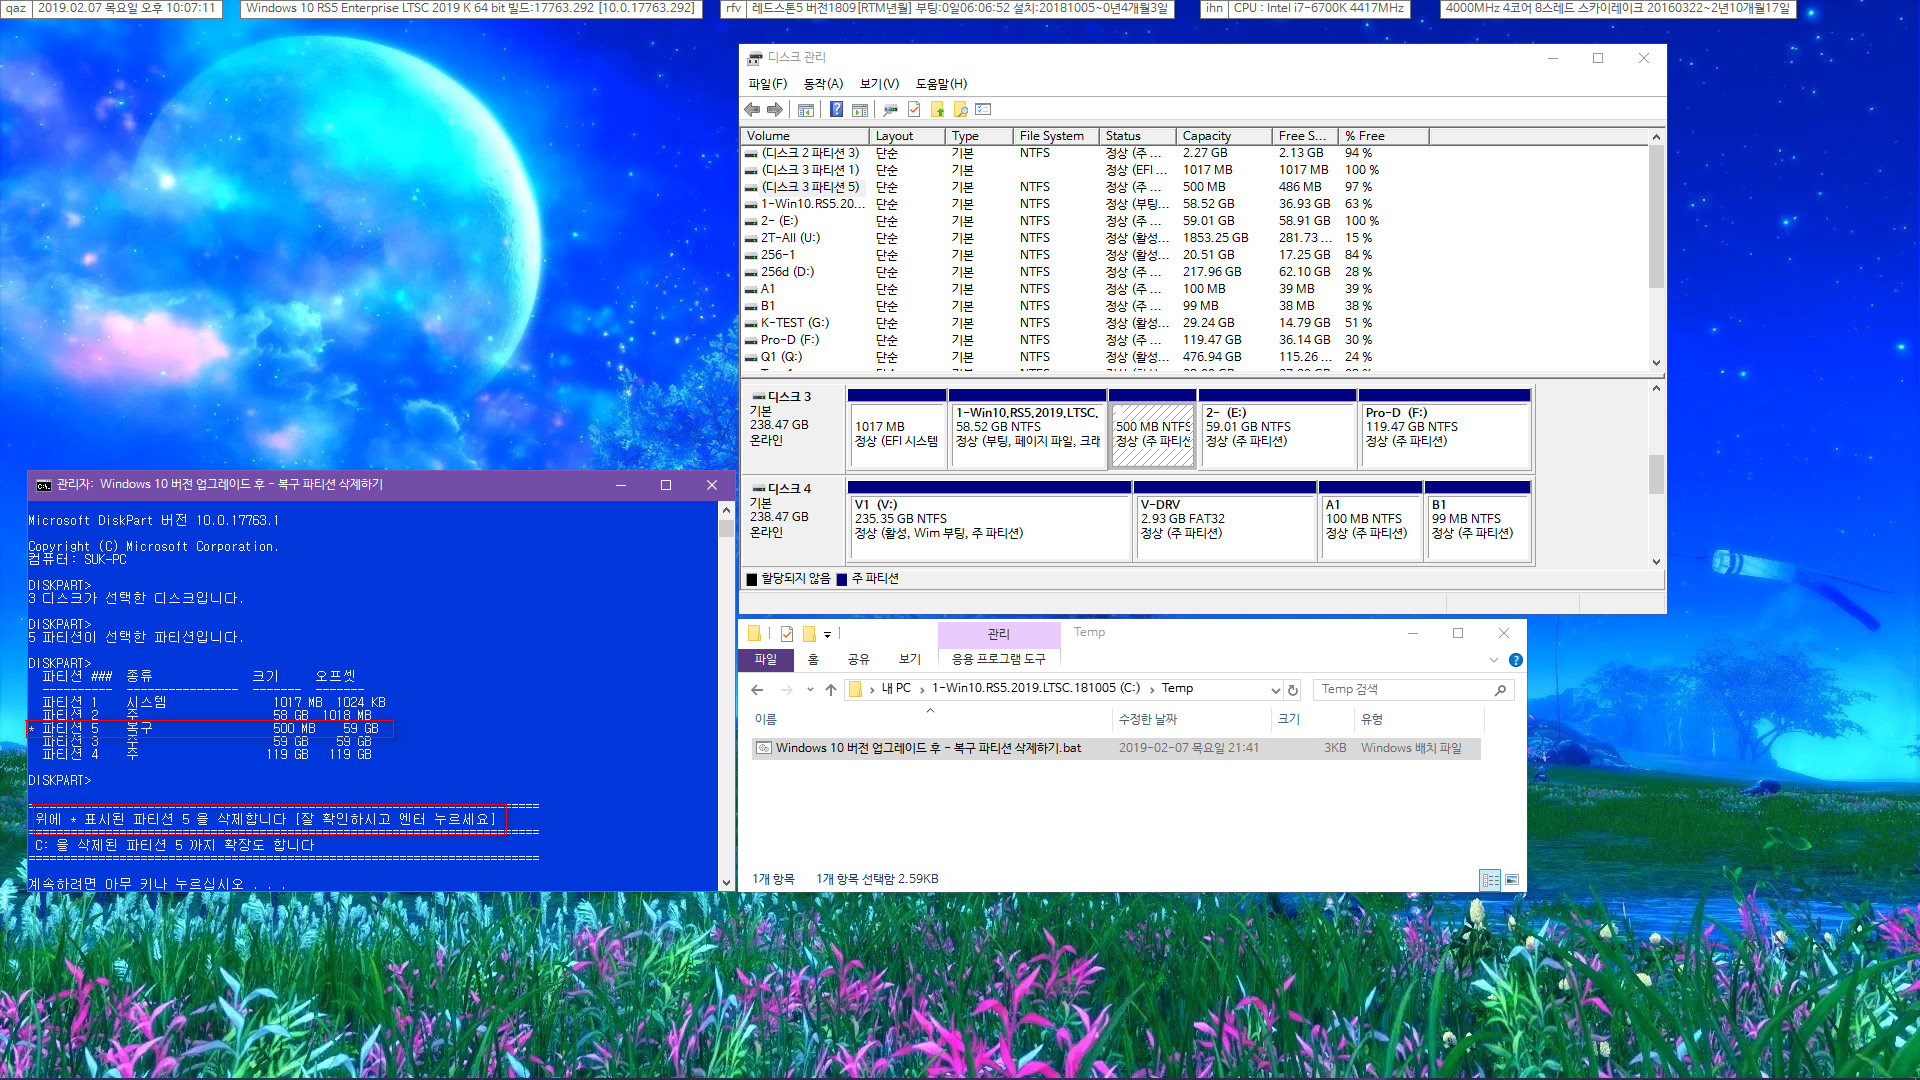Image resolution: width=1920 pixels, height=1080 pixels.
Task: Click the folder with magnifier toolbar icon
Action: tap(961, 110)
